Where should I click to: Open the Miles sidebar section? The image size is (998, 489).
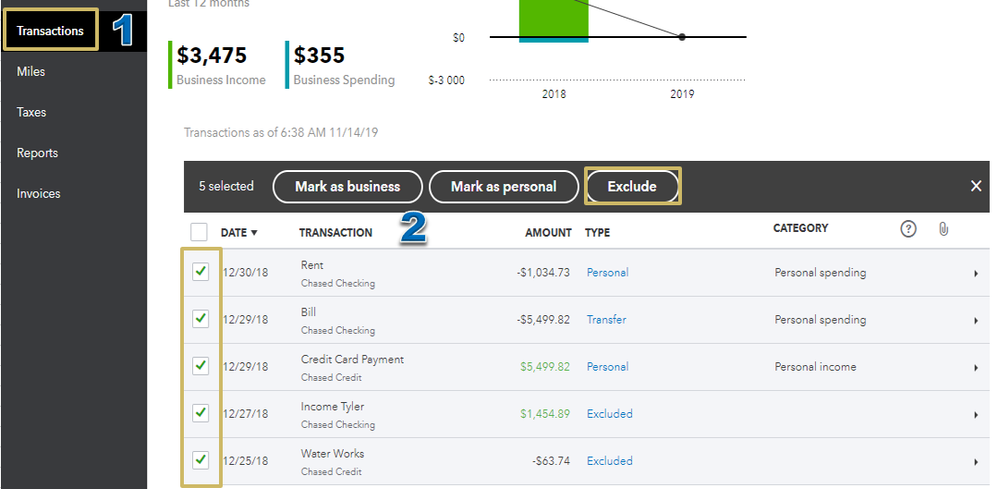coord(31,72)
